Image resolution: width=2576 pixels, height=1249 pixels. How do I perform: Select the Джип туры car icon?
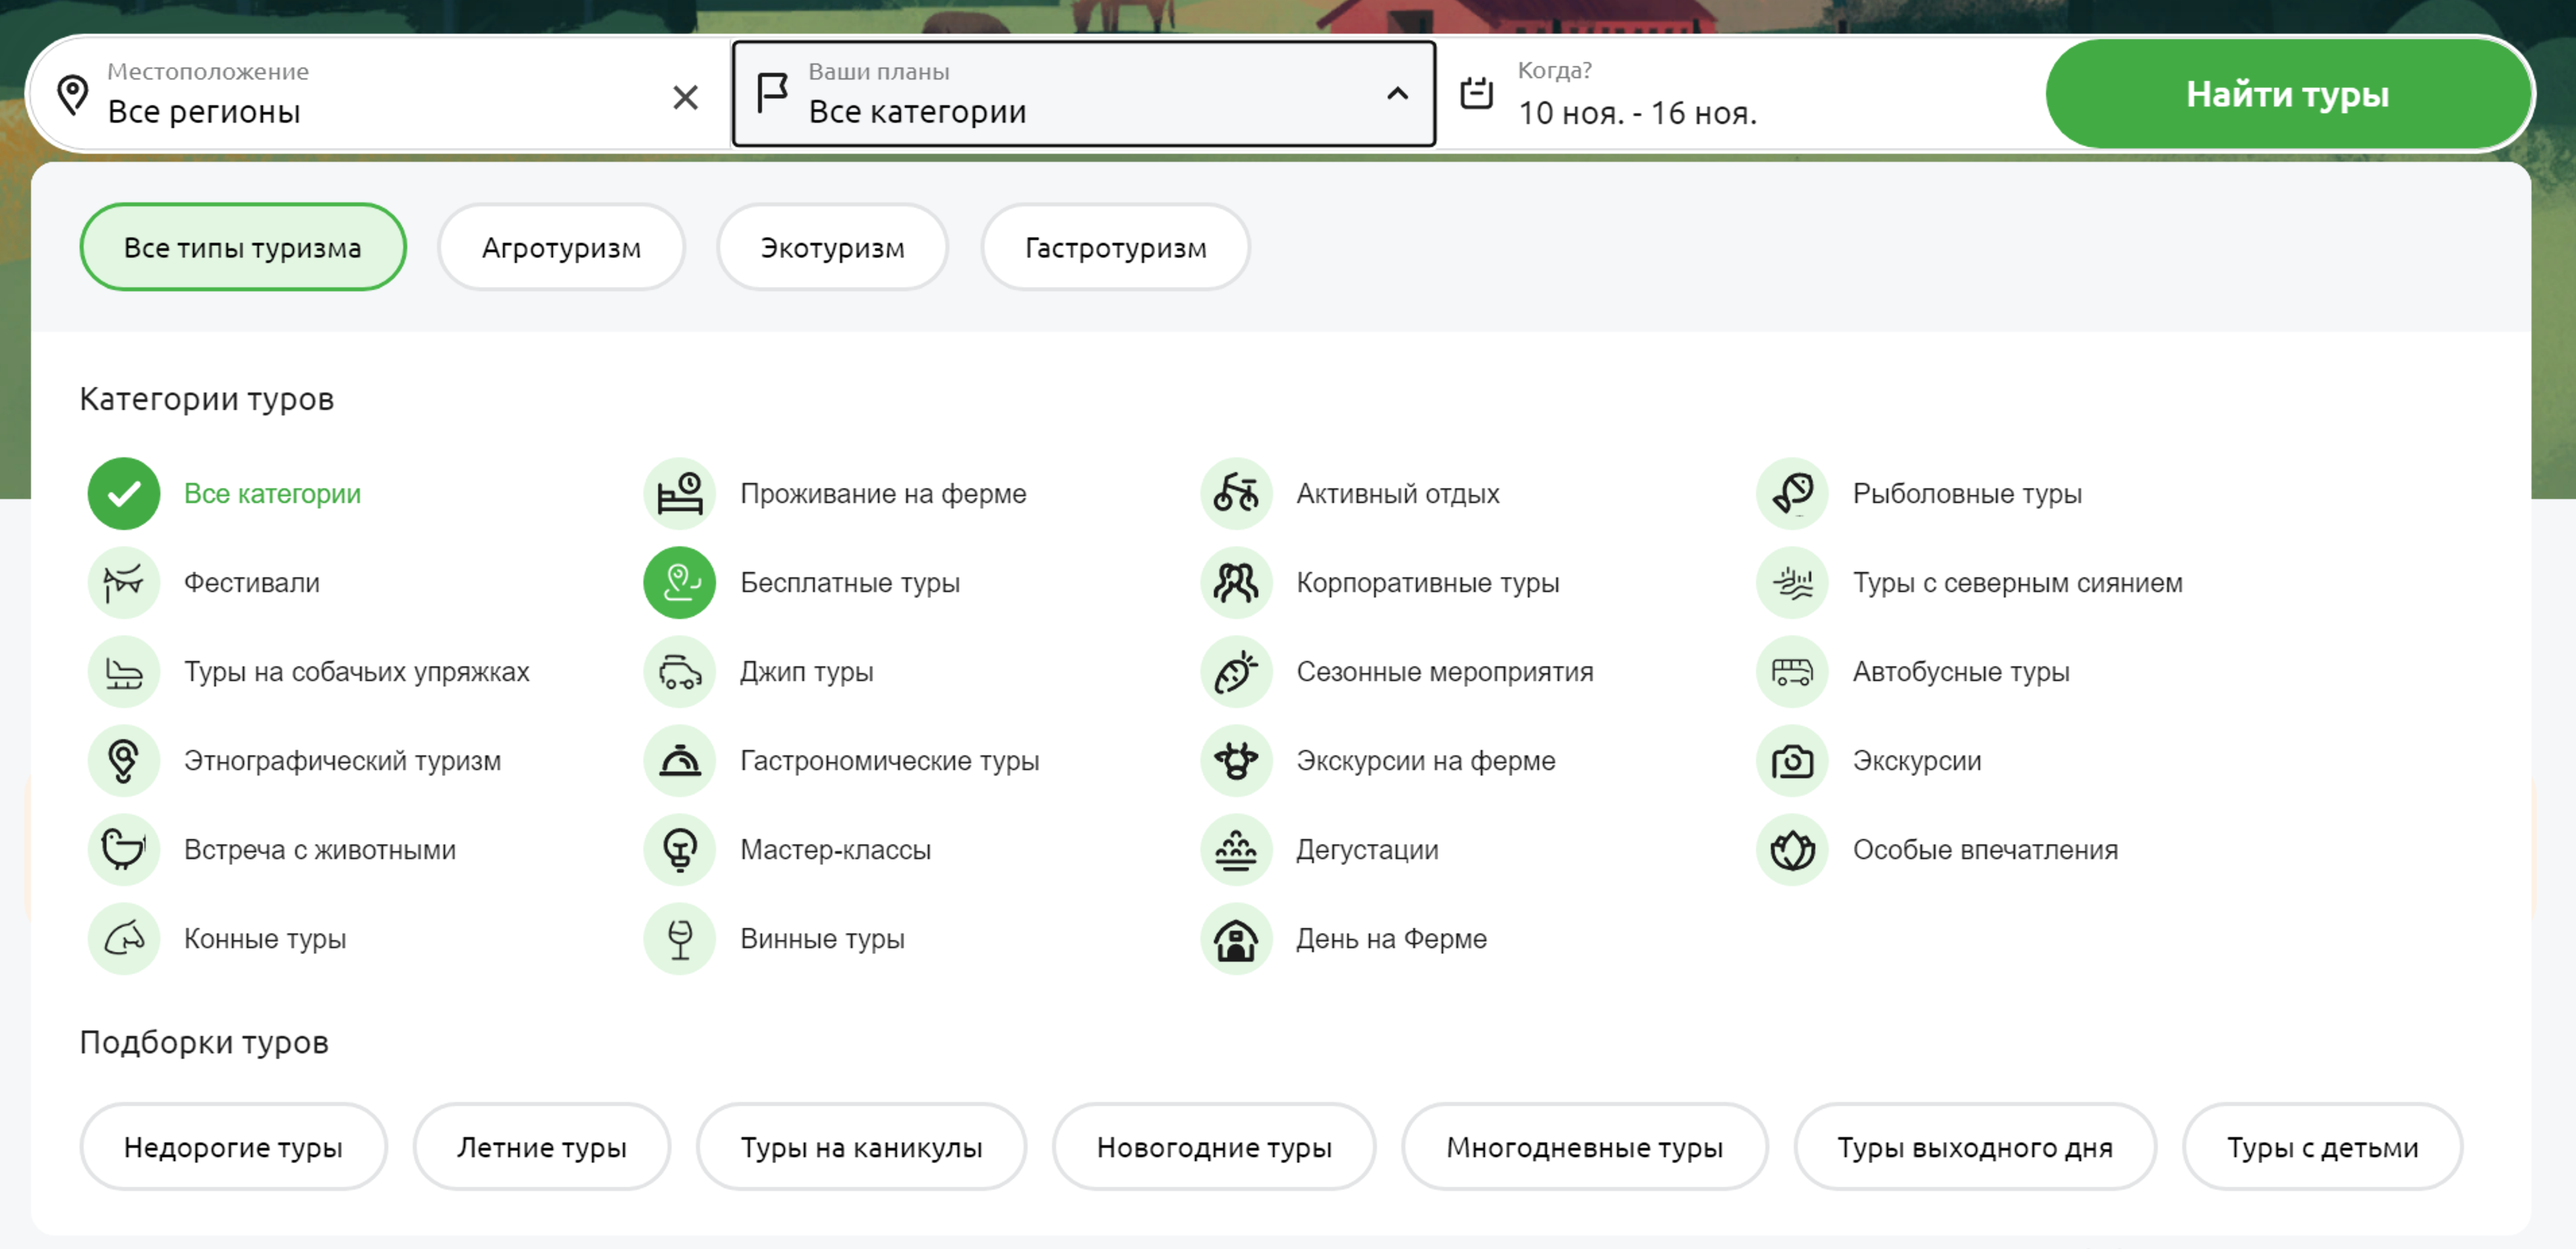click(x=680, y=671)
